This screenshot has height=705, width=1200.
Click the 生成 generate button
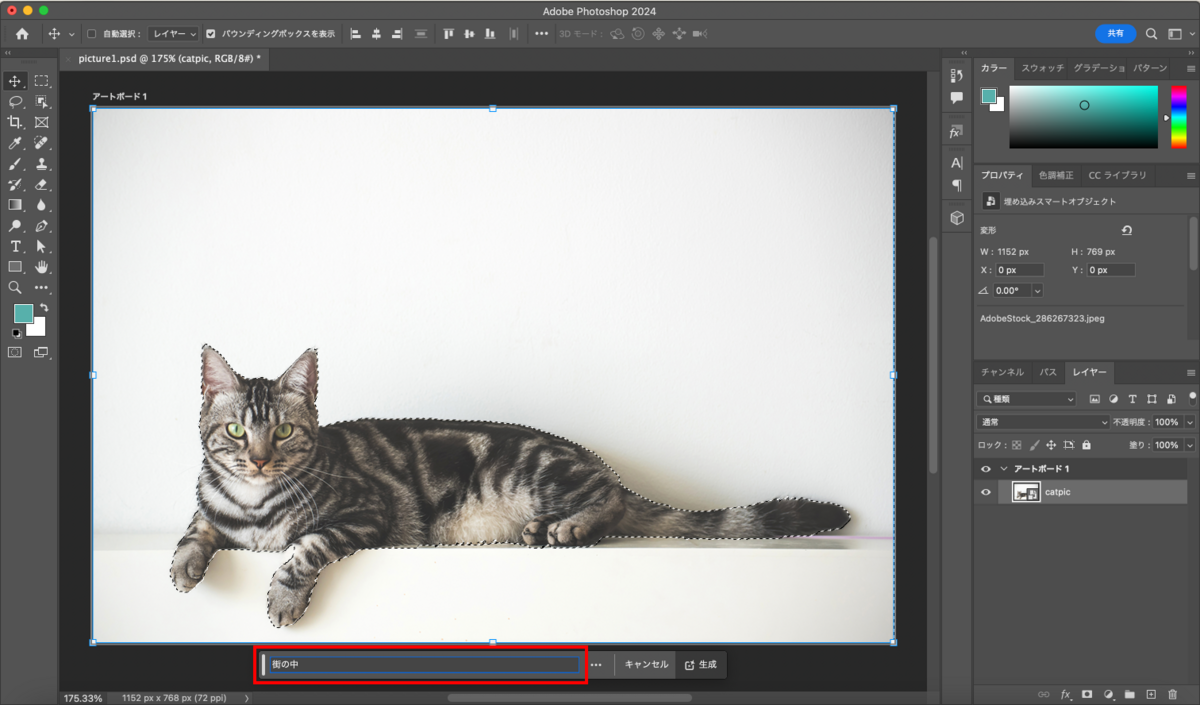coord(701,664)
